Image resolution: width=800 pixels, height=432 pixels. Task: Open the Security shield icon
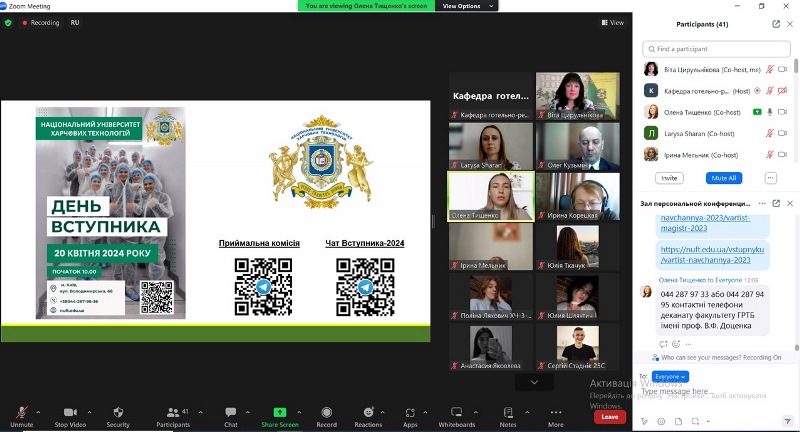pos(118,412)
